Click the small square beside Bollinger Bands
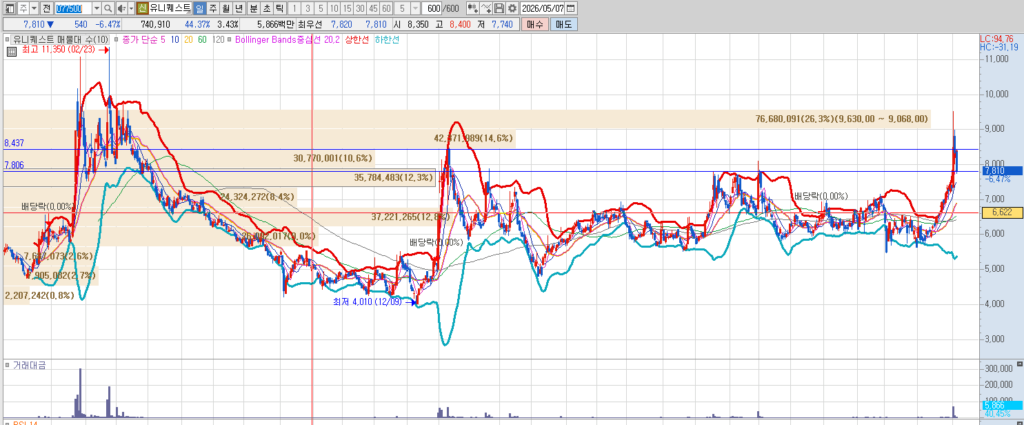Viewport: 1024px width, 425px height. (x=229, y=39)
